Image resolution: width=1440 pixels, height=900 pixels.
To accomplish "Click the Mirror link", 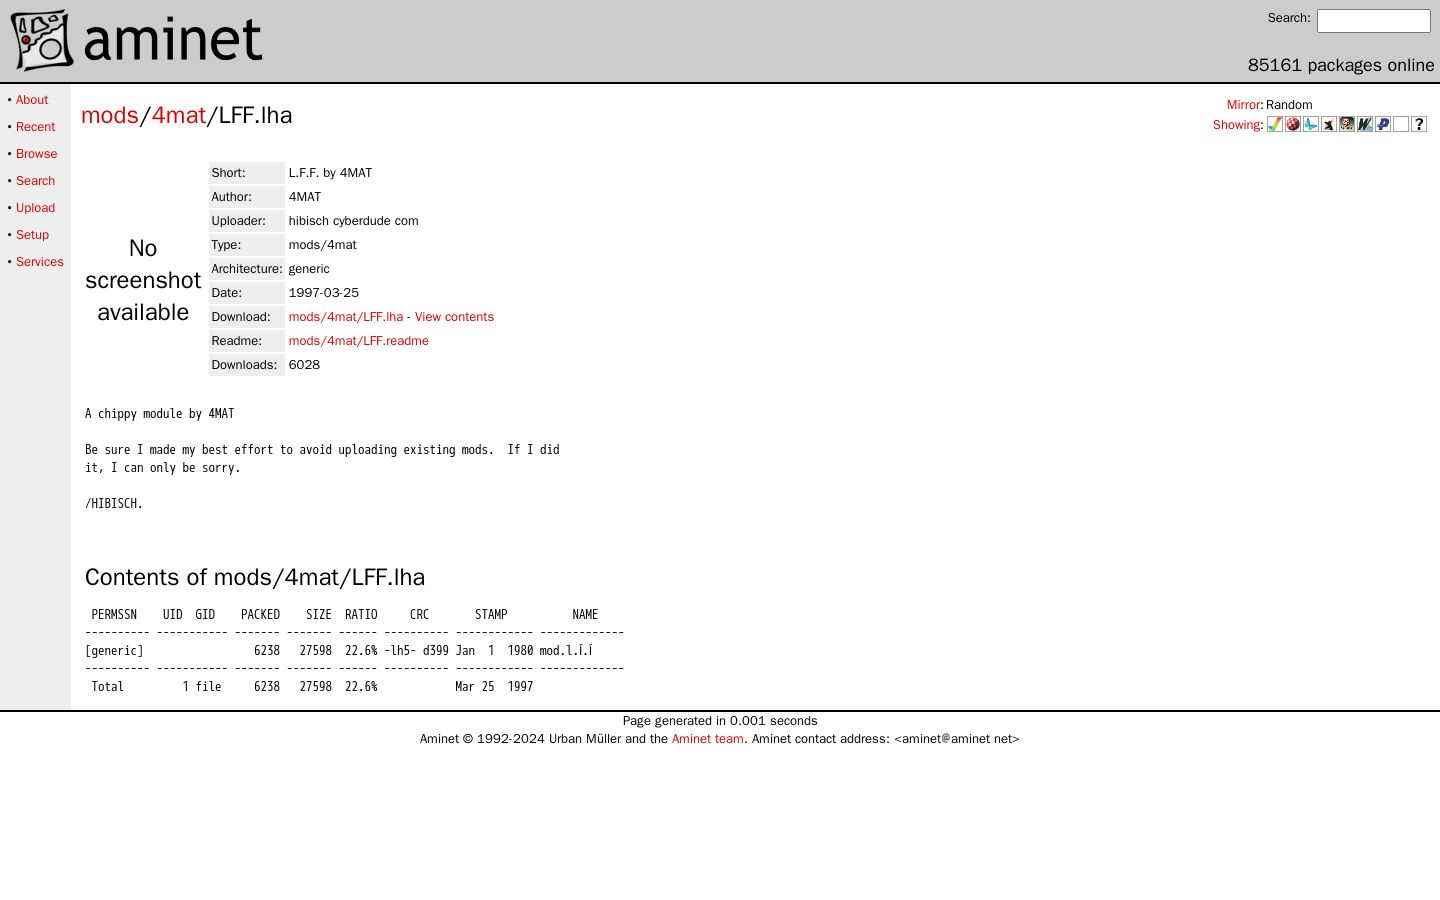I will coord(1243,105).
